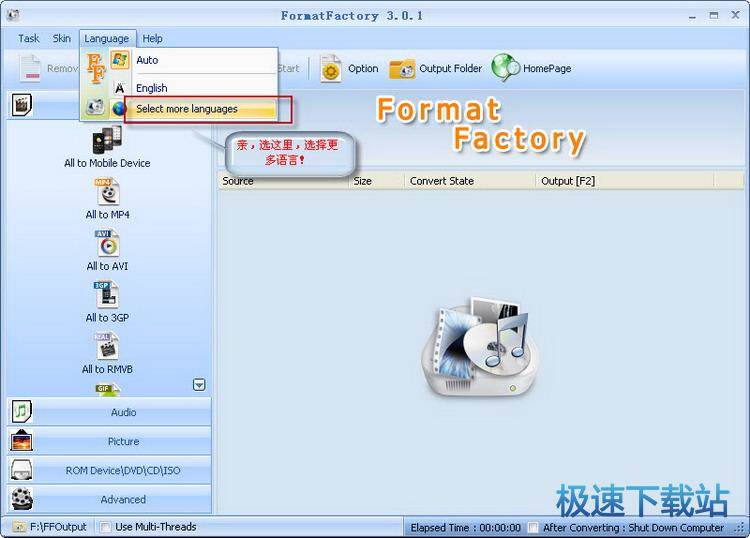Click the Language menu

pos(107,38)
